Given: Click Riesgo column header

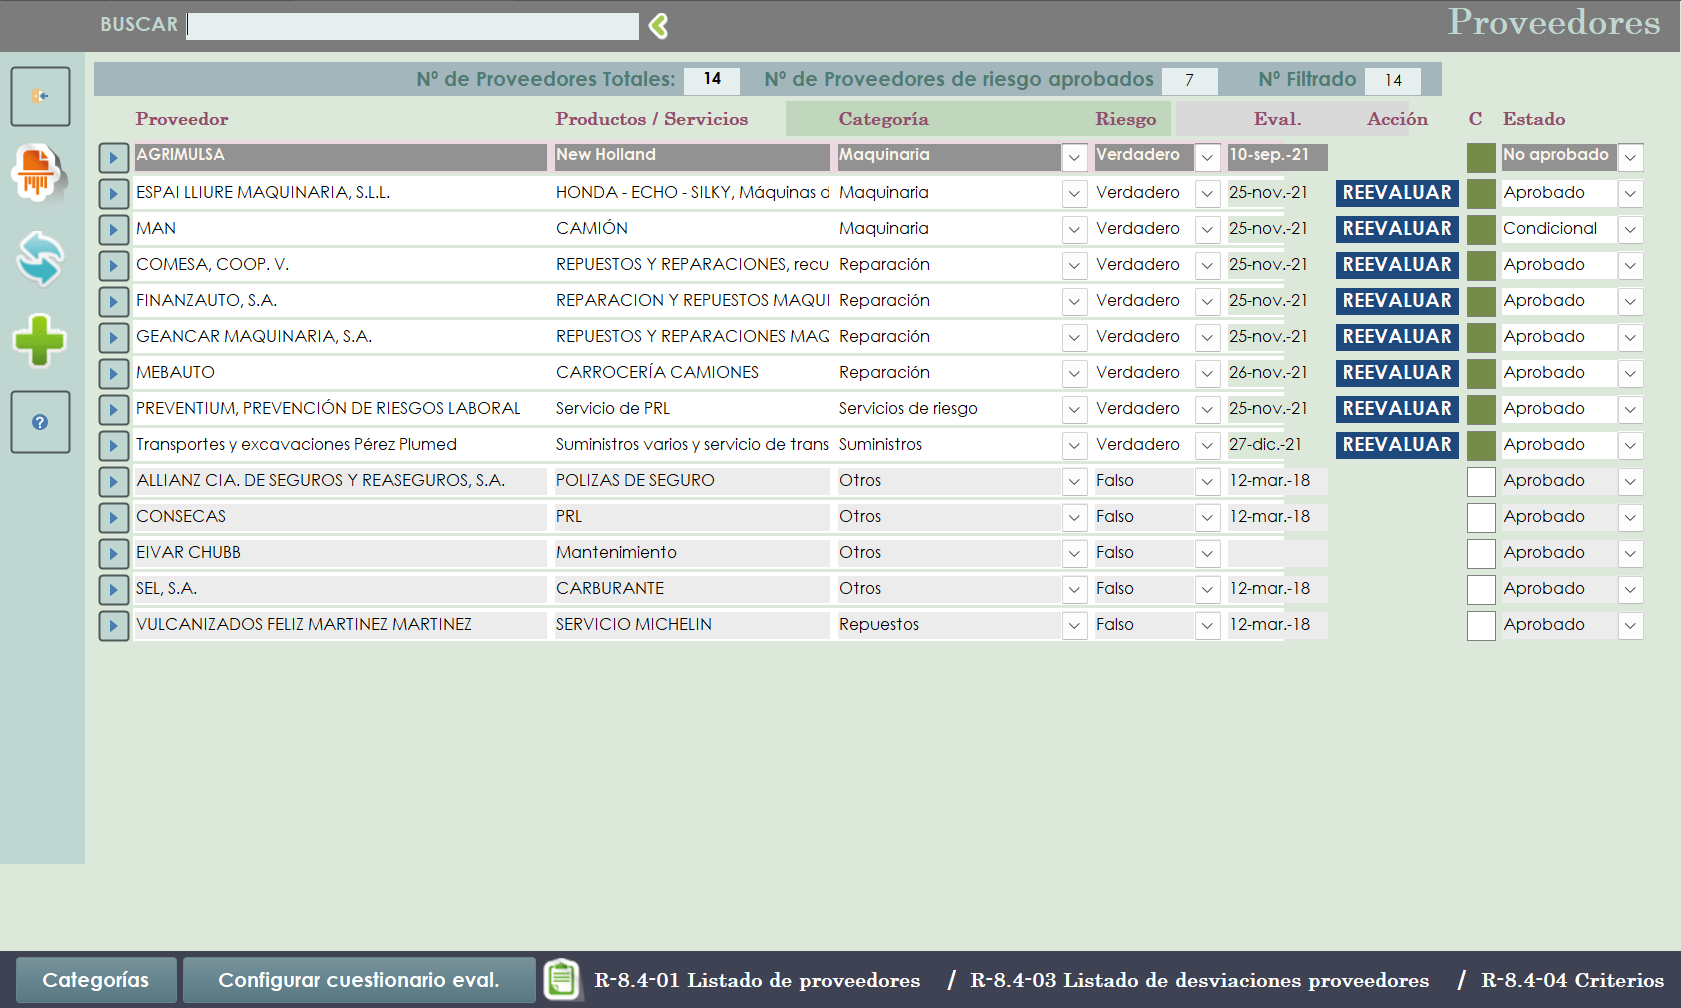Looking at the screenshot, I should (1125, 119).
